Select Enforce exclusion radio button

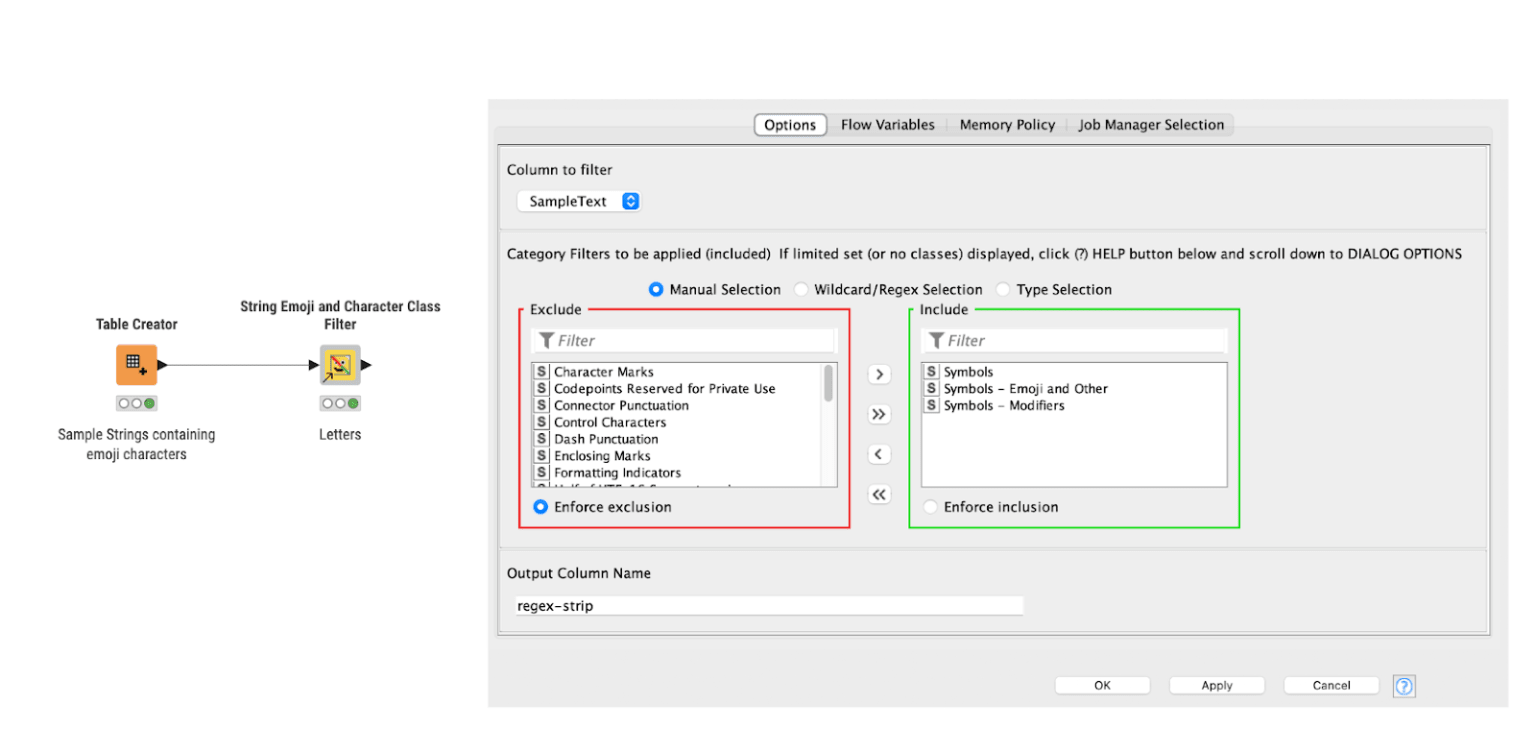tap(541, 507)
